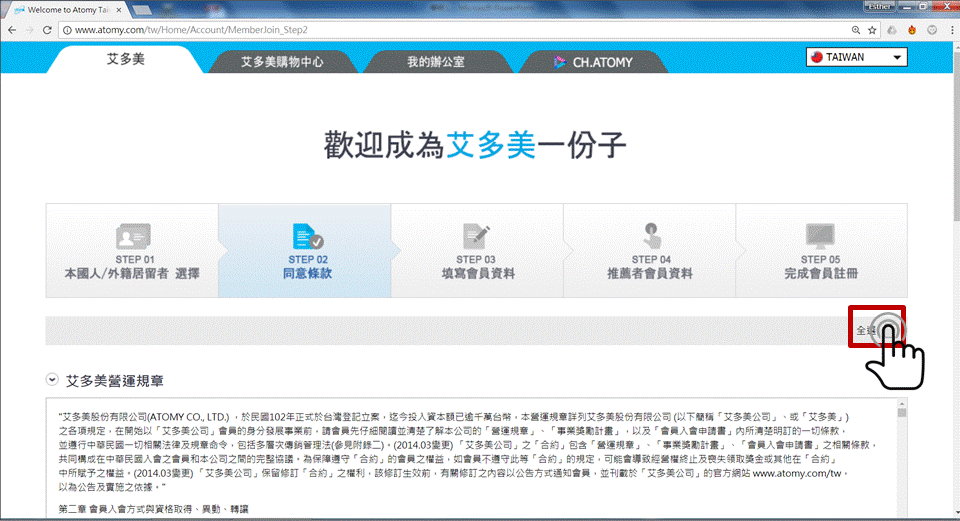960x521 pixels.
Task: Click the Esther profile button in title bar
Action: (x=879, y=6)
